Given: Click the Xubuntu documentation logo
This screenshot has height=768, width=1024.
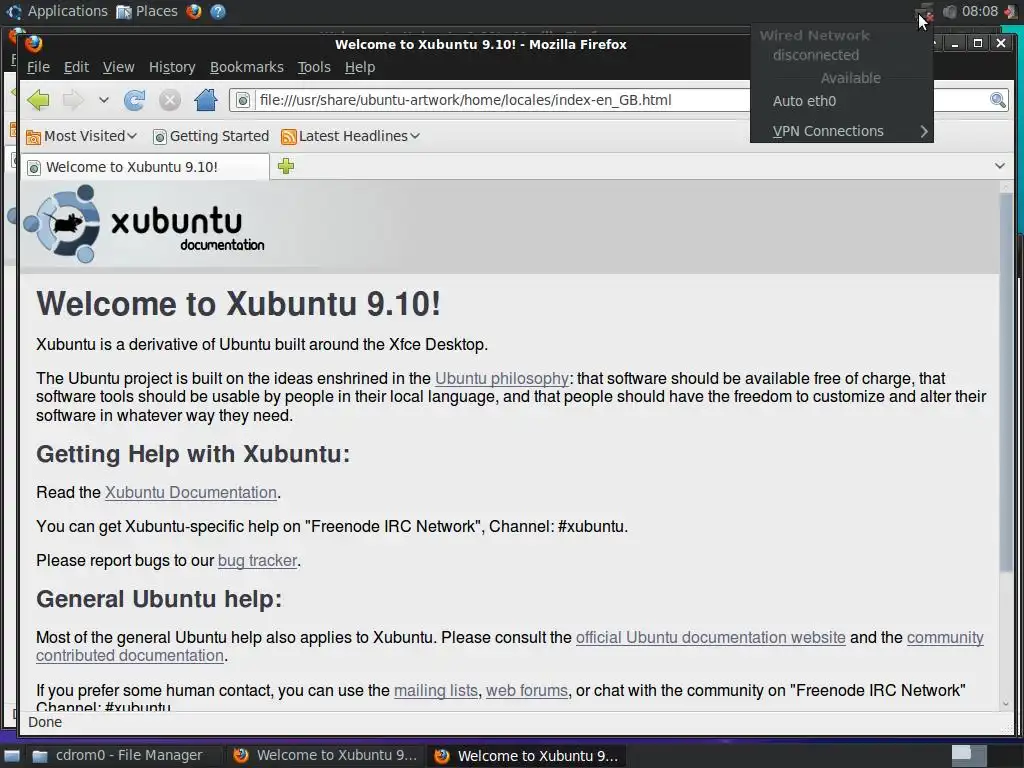Looking at the screenshot, I should [144, 224].
